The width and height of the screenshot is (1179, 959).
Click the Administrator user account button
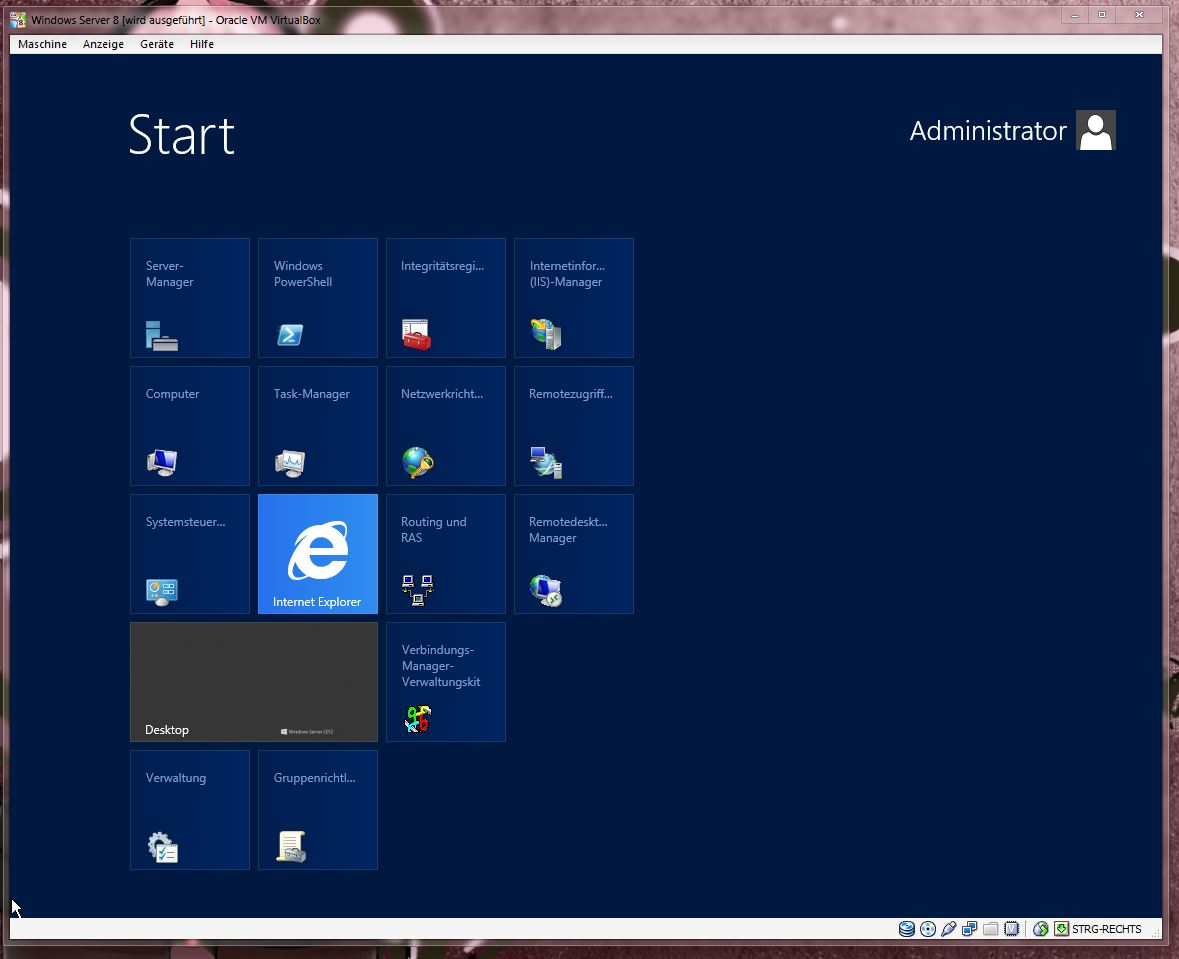tap(1012, 131)
